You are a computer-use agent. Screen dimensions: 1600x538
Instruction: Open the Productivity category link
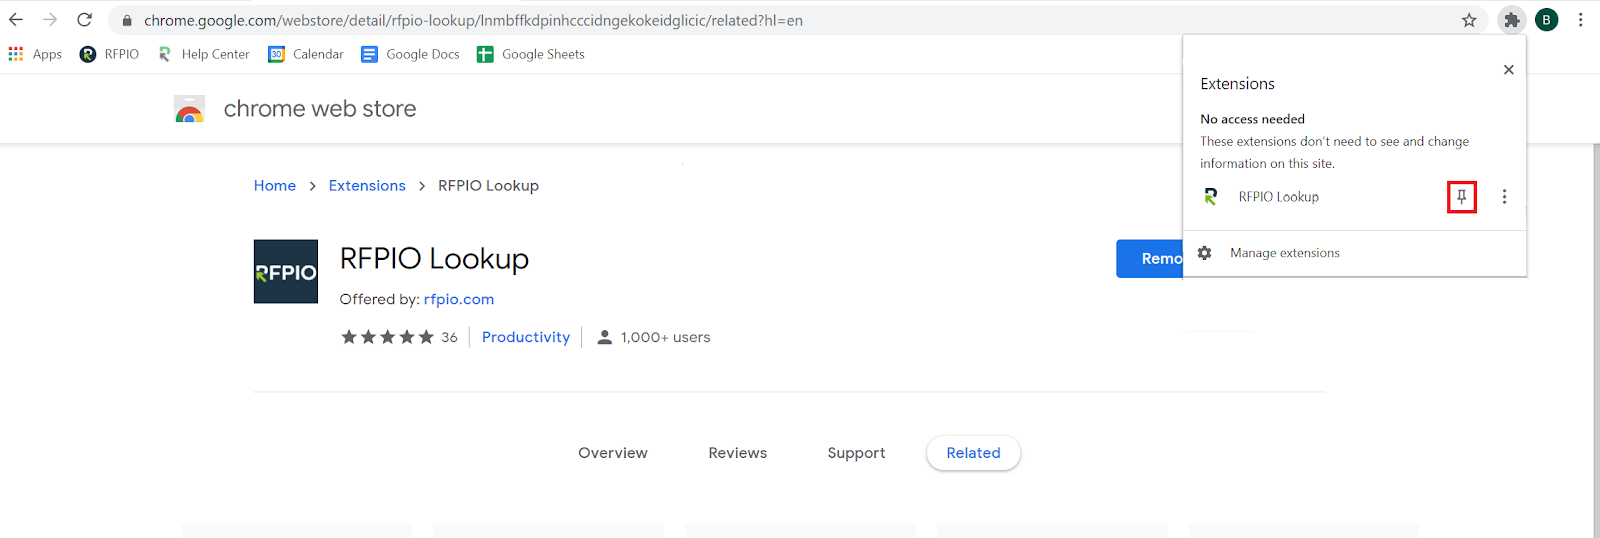coord(526,337)
